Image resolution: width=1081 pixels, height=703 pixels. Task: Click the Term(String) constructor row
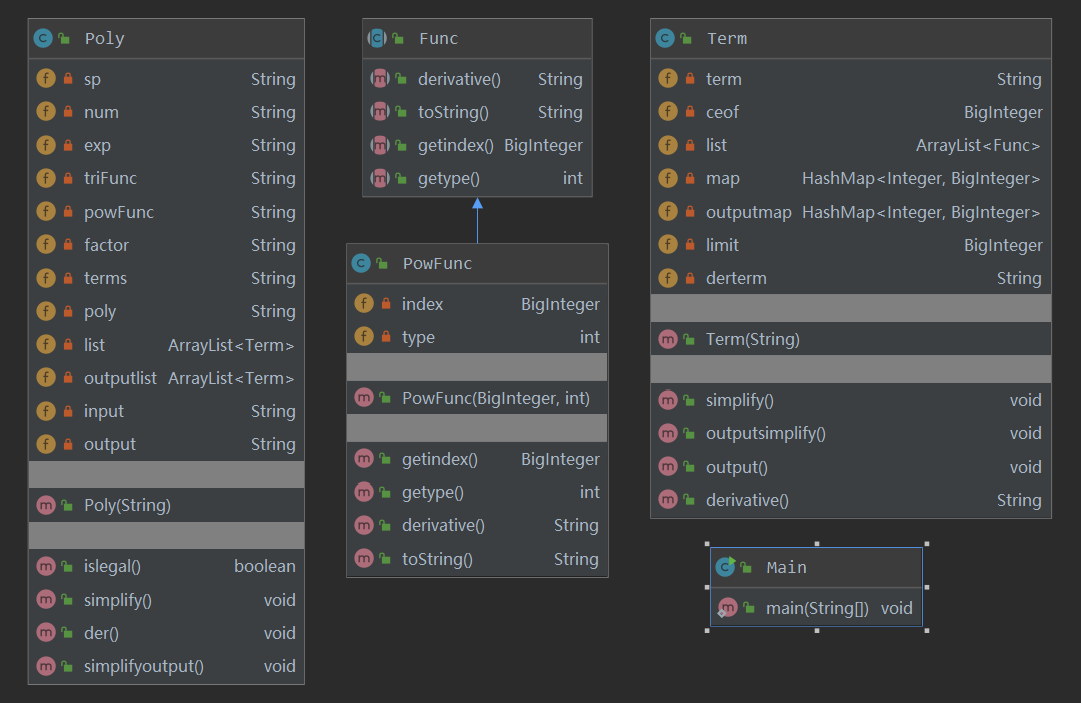pyautogui.click(x=752, y=339)
